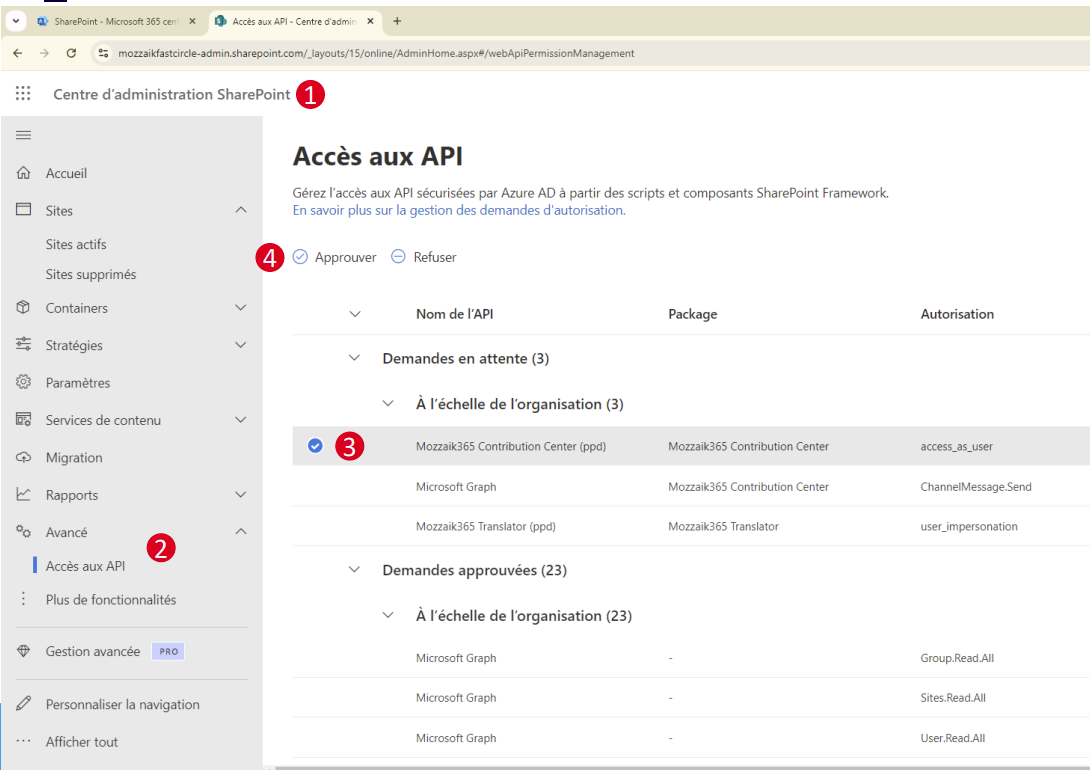Collapse À l'échelle de l'organisation (23) group
The height and width of the screenshot is (770, 1090).
pyautogui.click(x=388, y=615)
